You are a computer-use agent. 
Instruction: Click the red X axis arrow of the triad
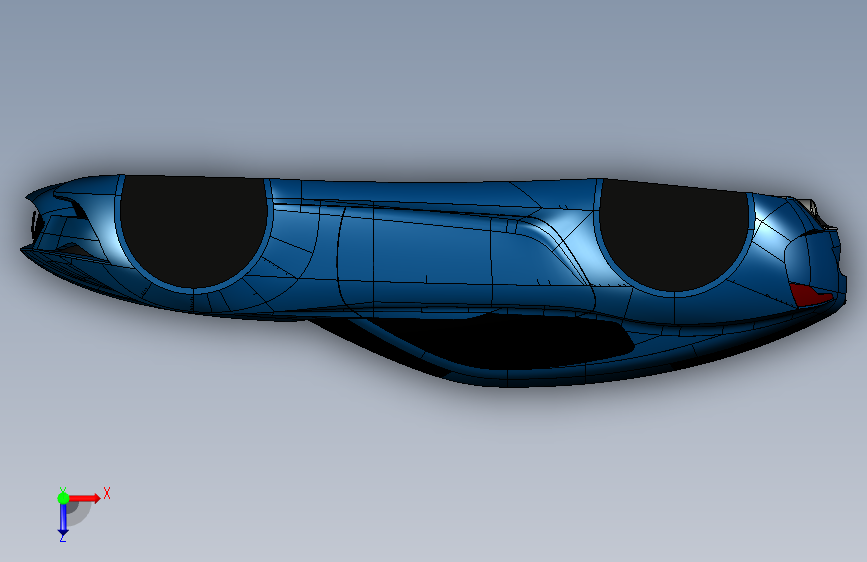pos(84,498)
